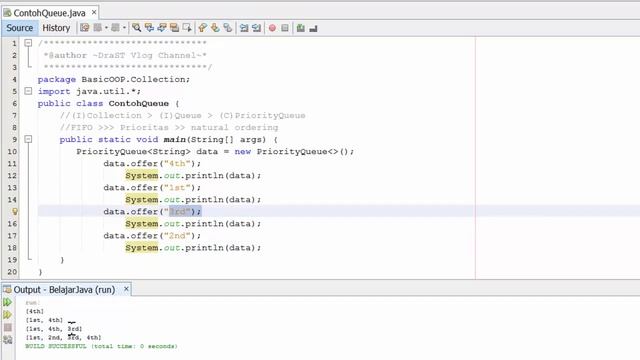This screenshot has height=360, width=640.
Task: Click the Collection > Queue > PriorityQueue comment
Action: pos(182,116)
